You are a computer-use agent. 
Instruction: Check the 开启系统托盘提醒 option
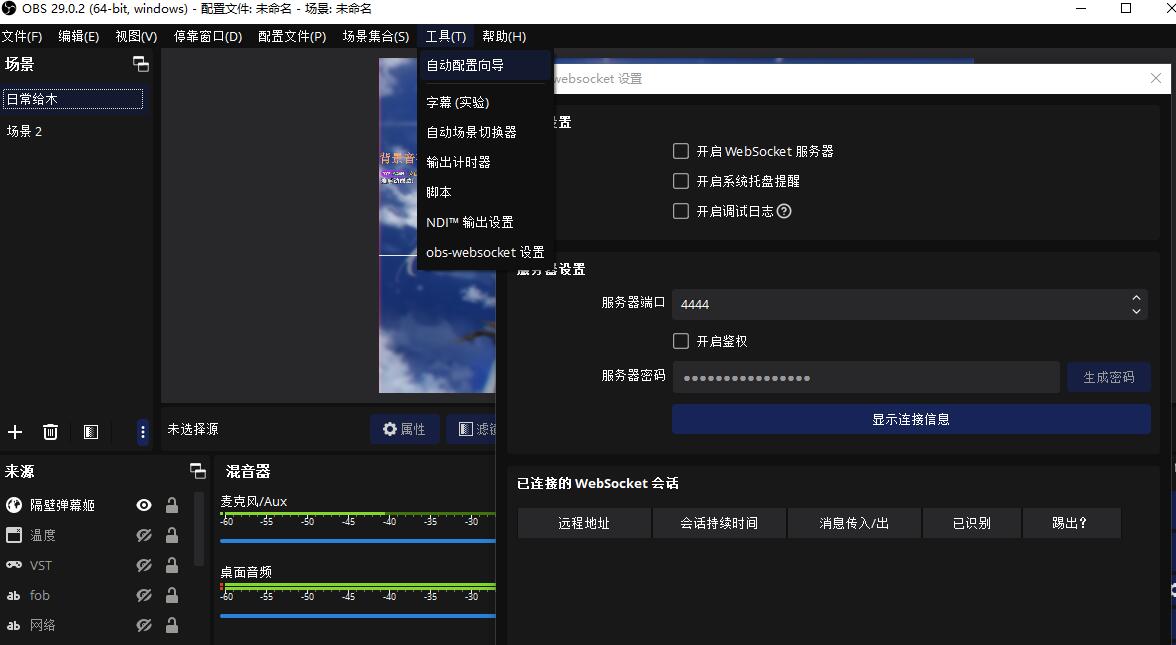click(681, 181)
